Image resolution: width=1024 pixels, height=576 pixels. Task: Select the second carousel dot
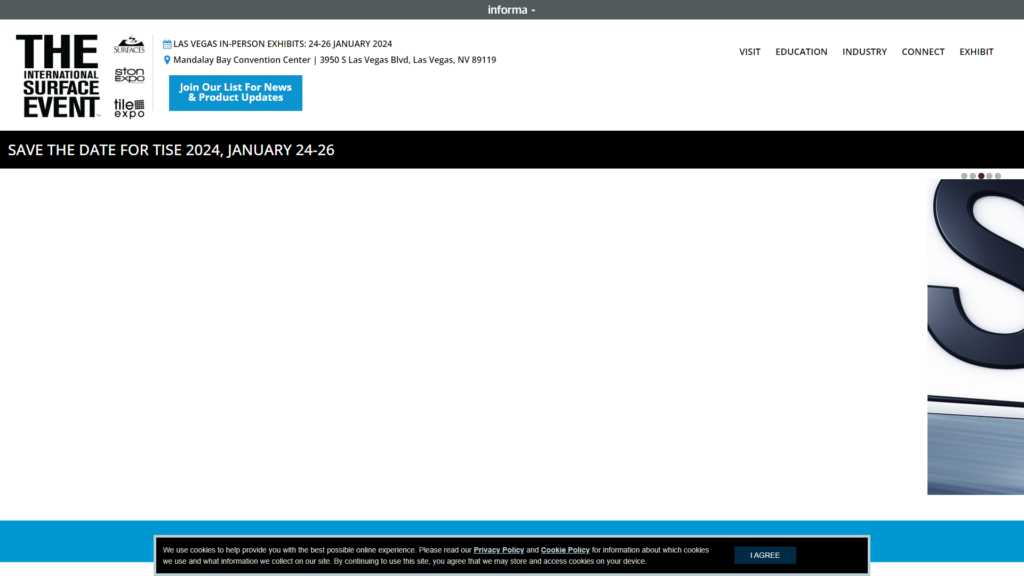coord(972,176)
